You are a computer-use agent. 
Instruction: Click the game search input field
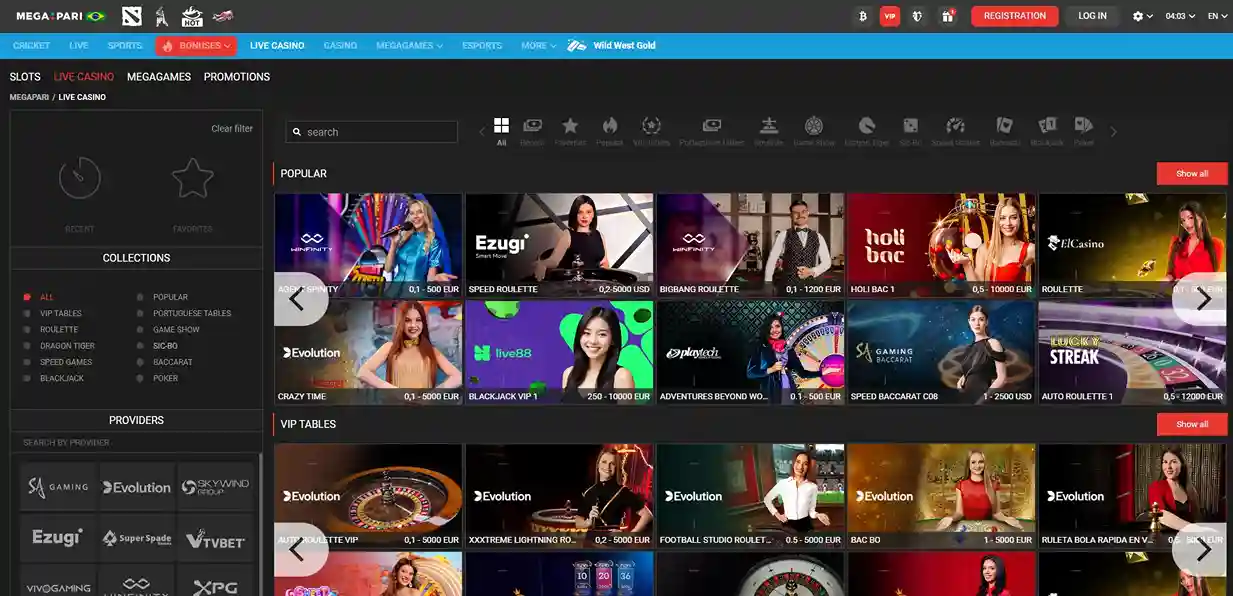point(372,132)
